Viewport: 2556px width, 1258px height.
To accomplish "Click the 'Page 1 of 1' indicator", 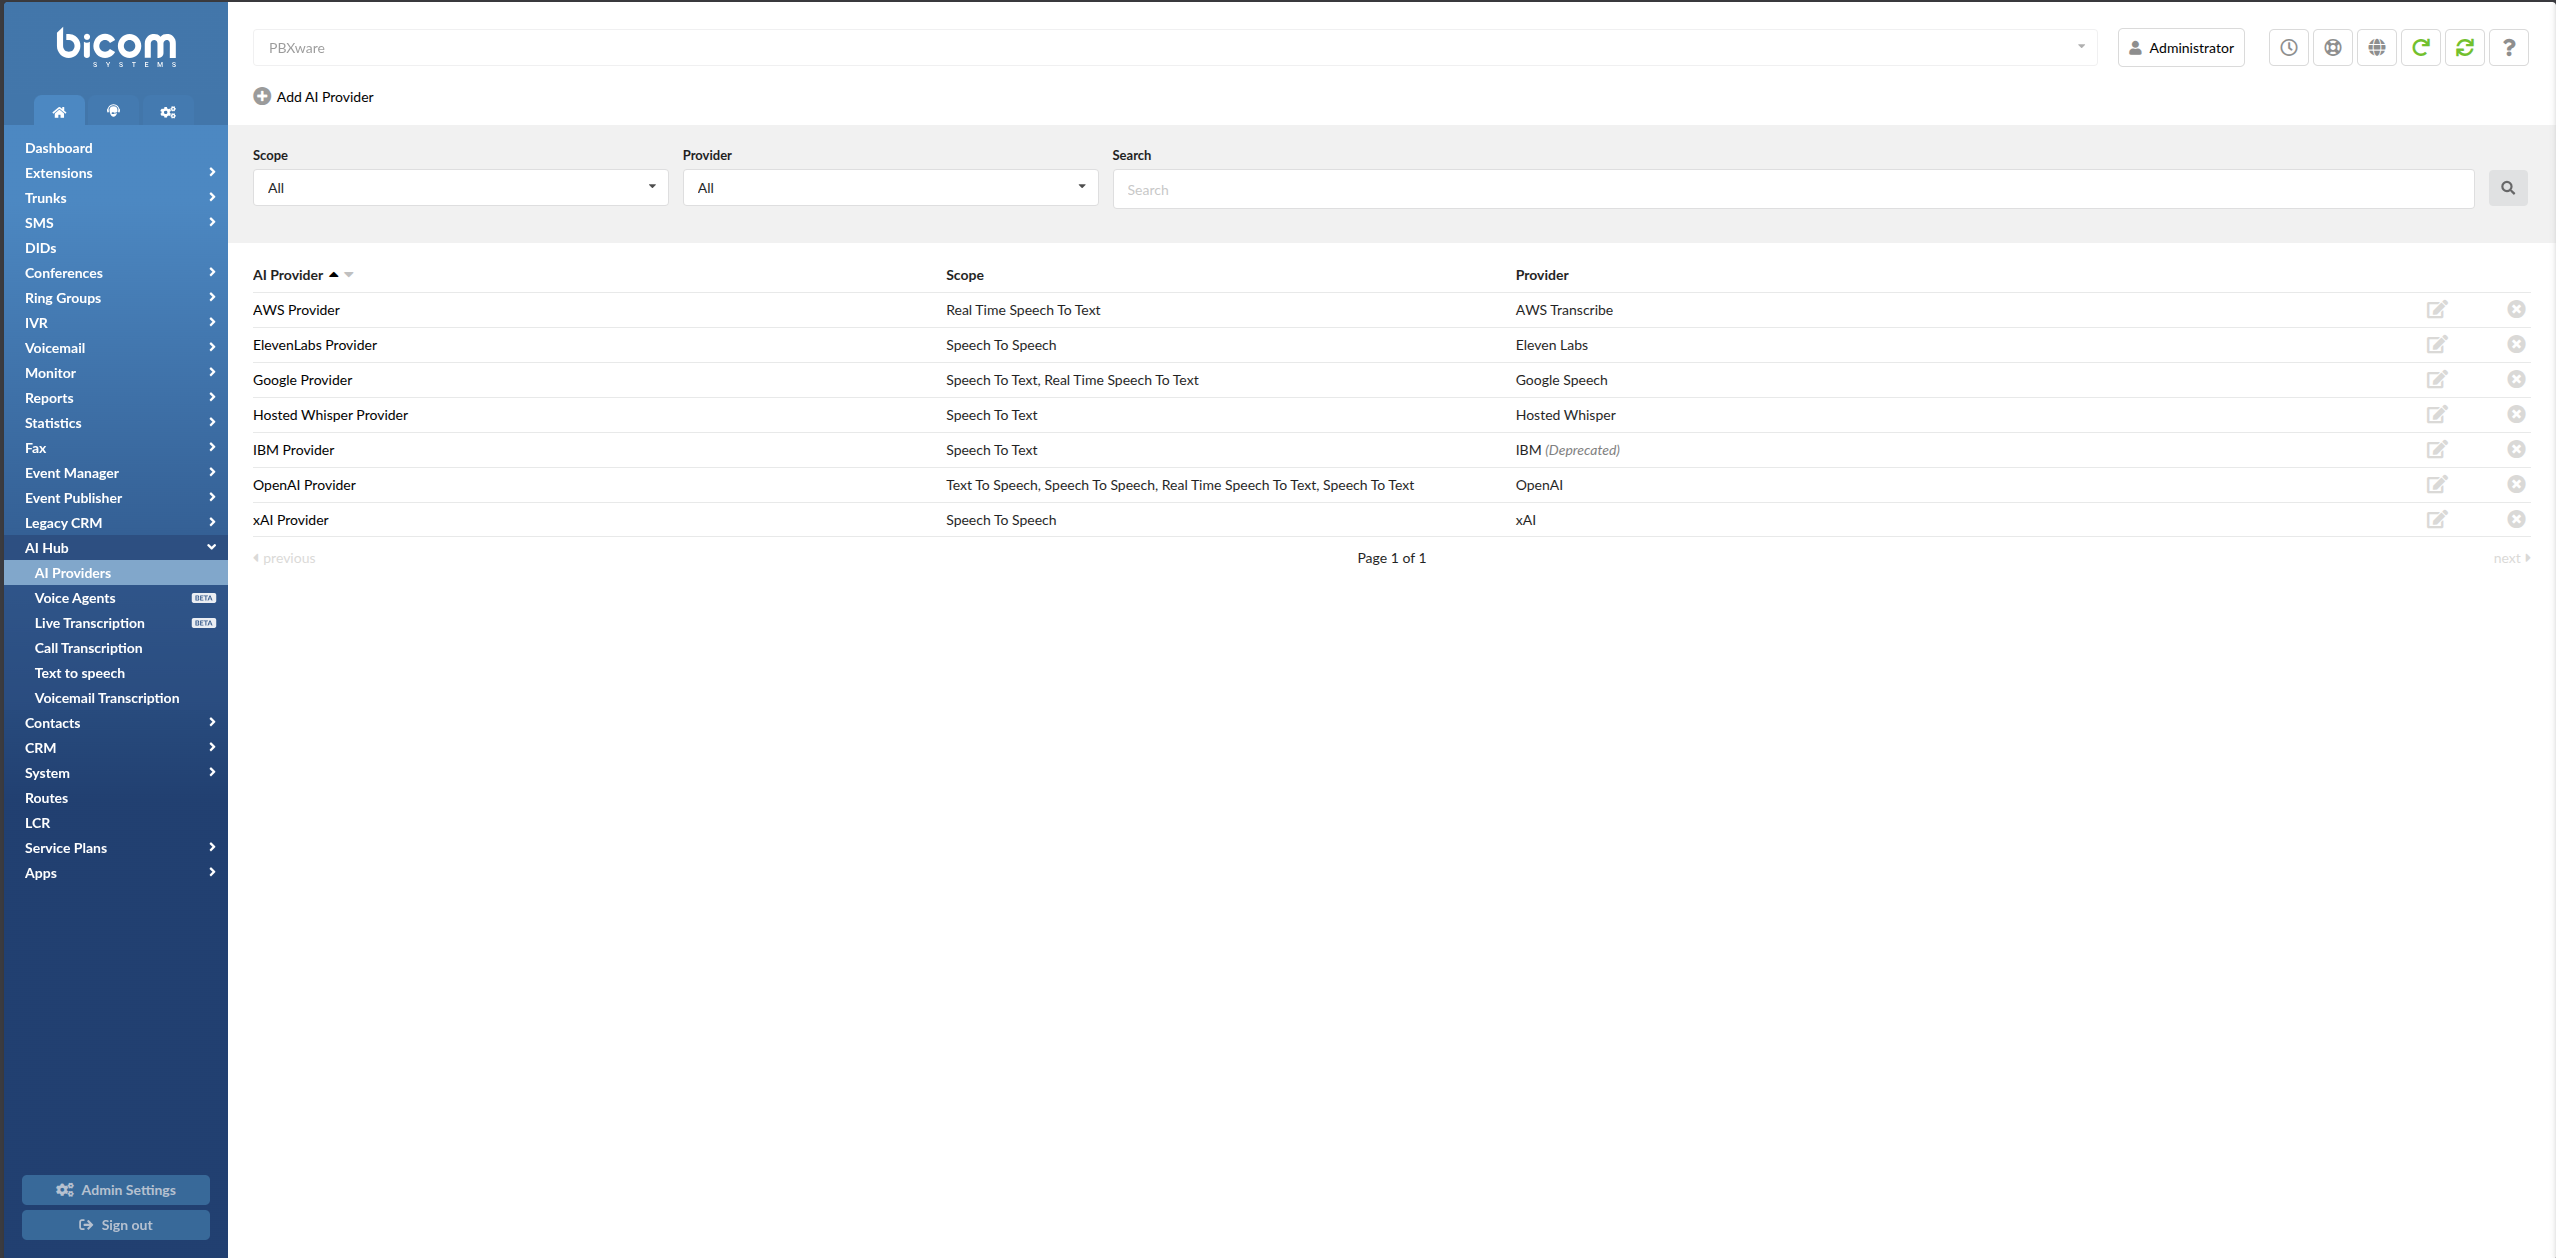I will pyautogui.click(x=1391, y=558).
